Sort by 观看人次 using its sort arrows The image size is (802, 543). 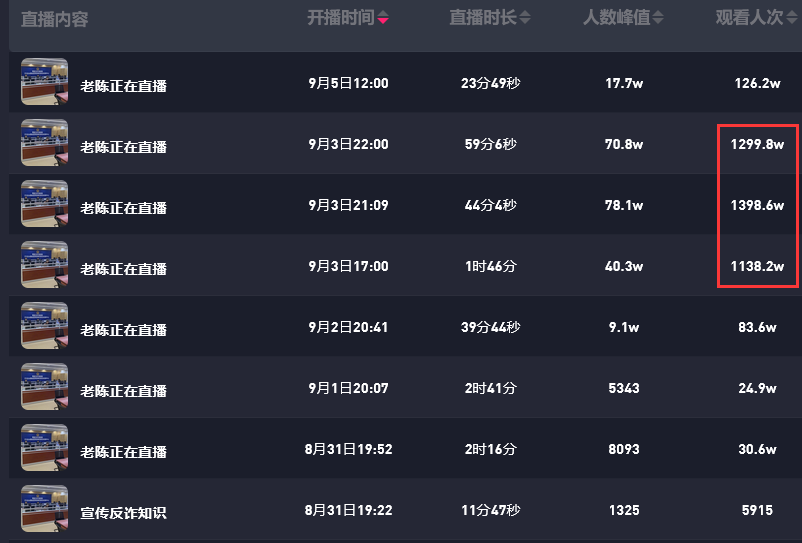click(791, 18)
